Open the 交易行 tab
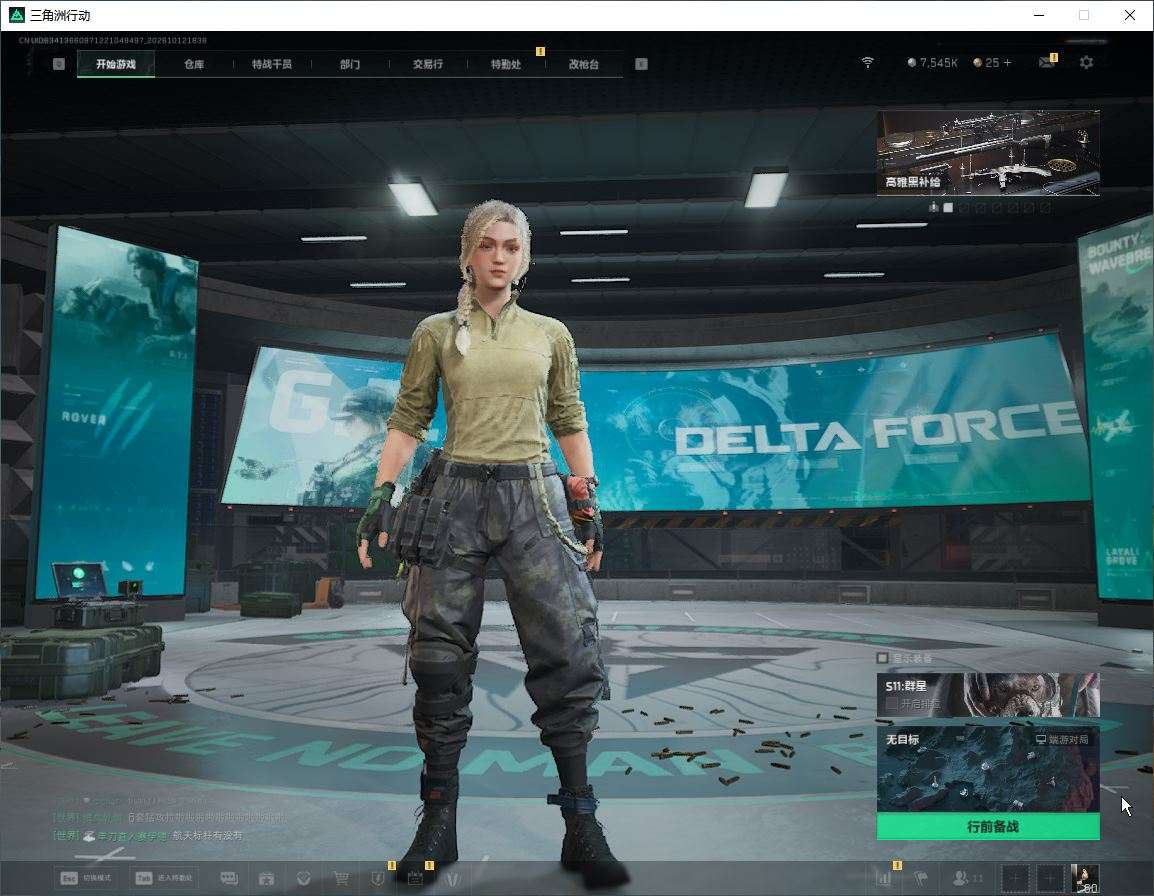The image size is (1154, 896). 428,64
